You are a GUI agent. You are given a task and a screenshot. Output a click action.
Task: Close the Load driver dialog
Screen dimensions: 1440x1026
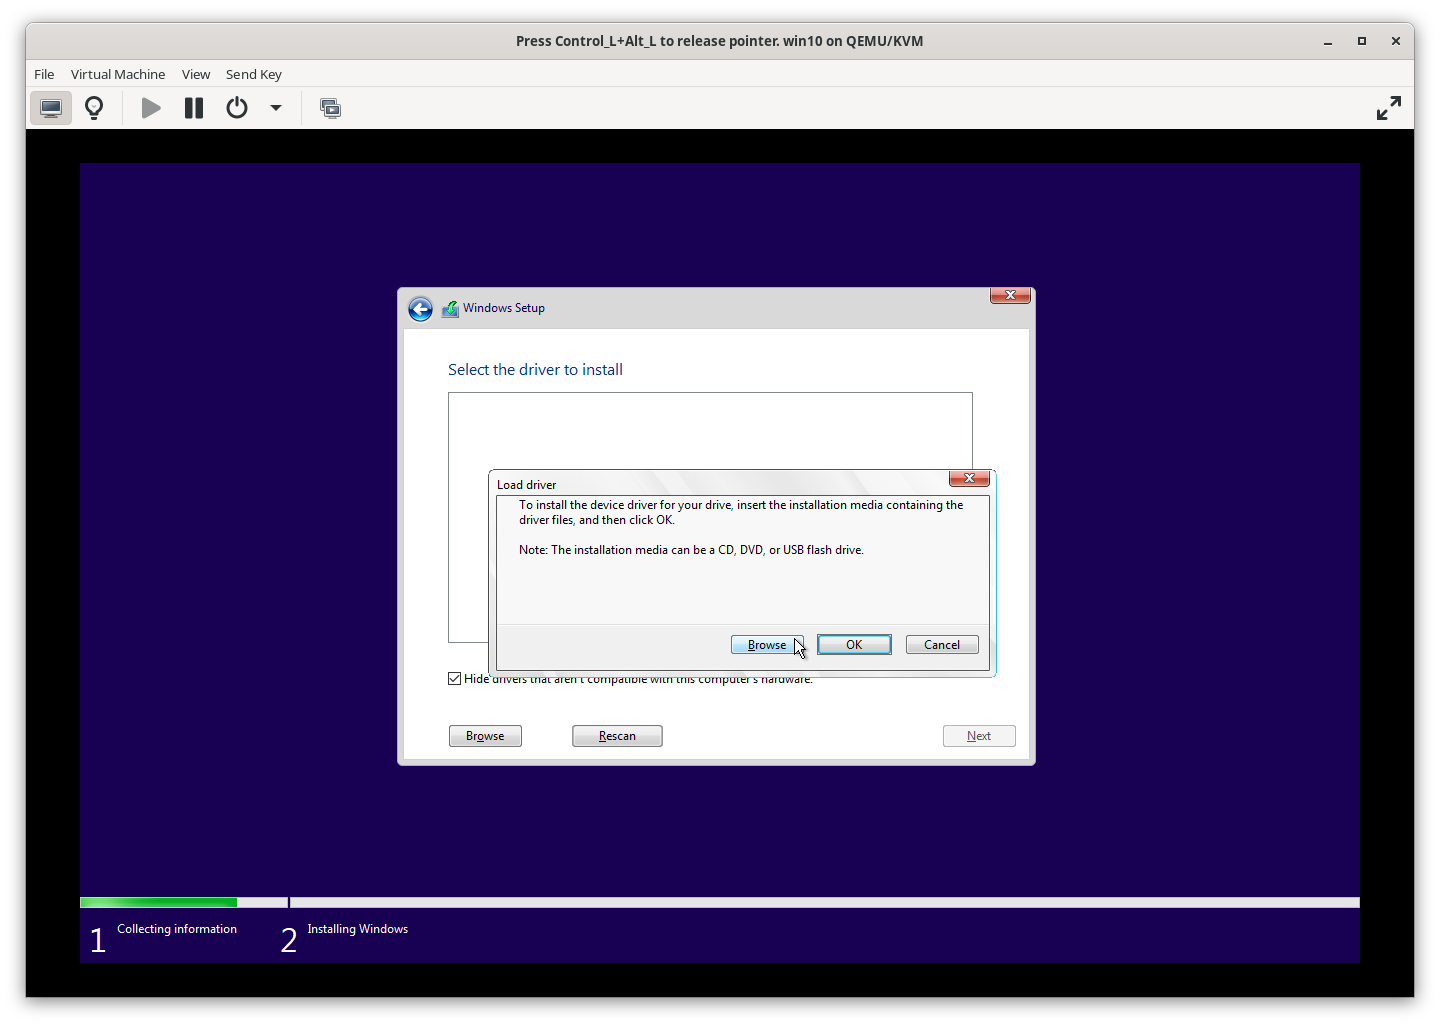click(969, 478)
